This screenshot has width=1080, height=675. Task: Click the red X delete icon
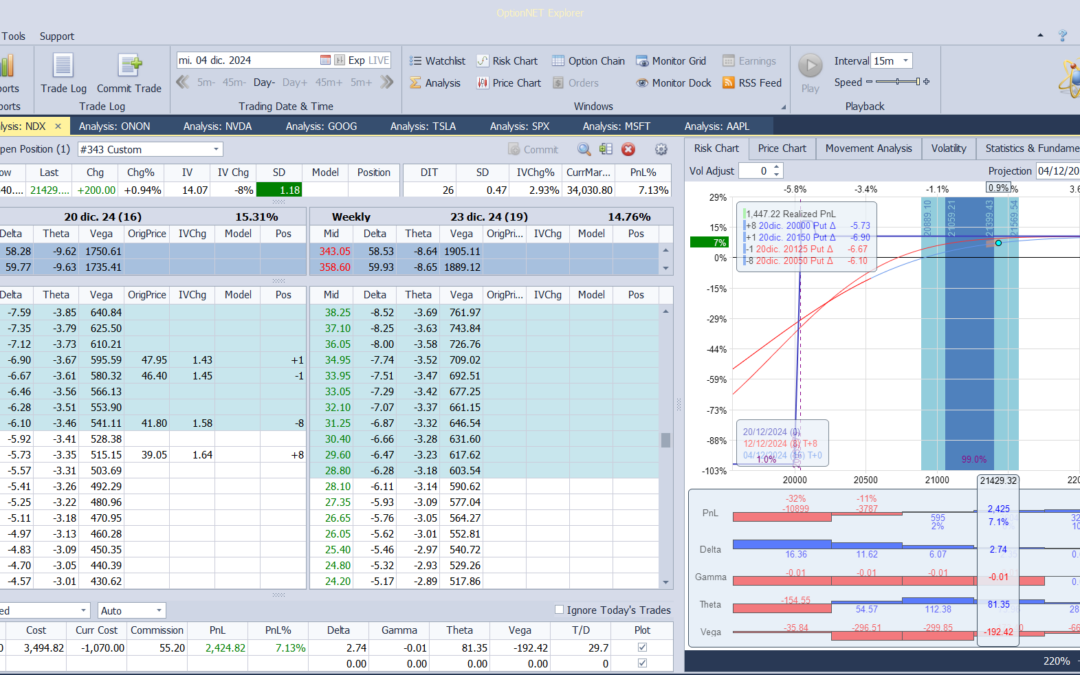(x=628, y=149)
